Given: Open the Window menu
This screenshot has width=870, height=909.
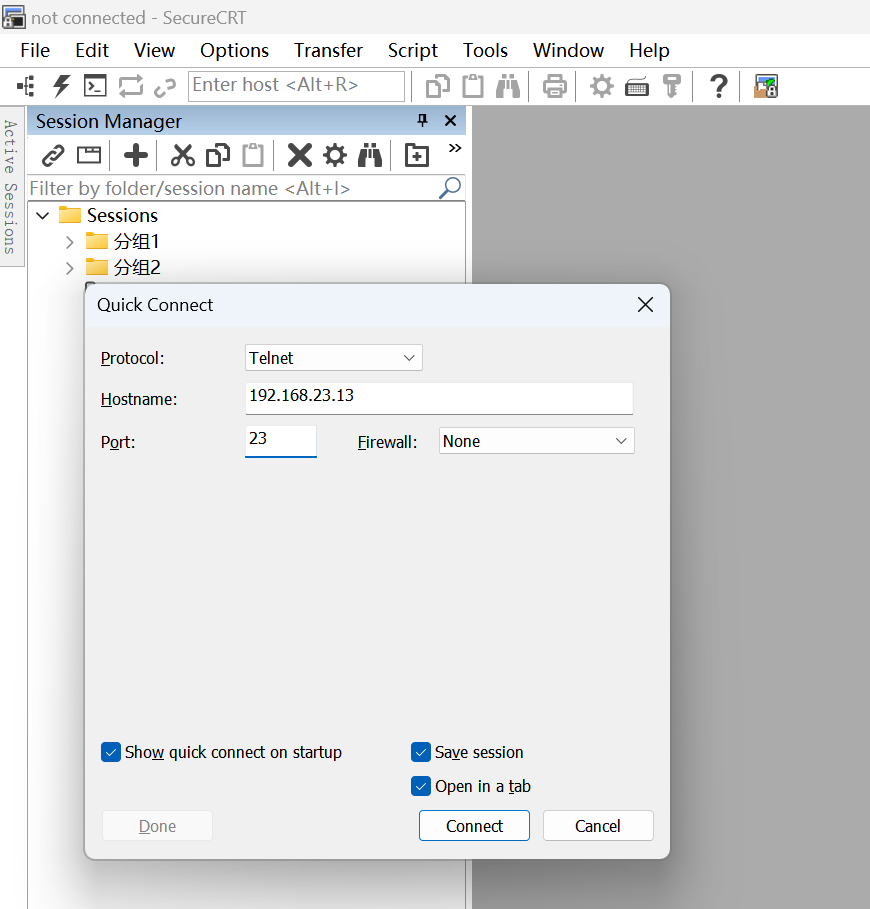Looking at the screenshot, I should coord(569,50).
